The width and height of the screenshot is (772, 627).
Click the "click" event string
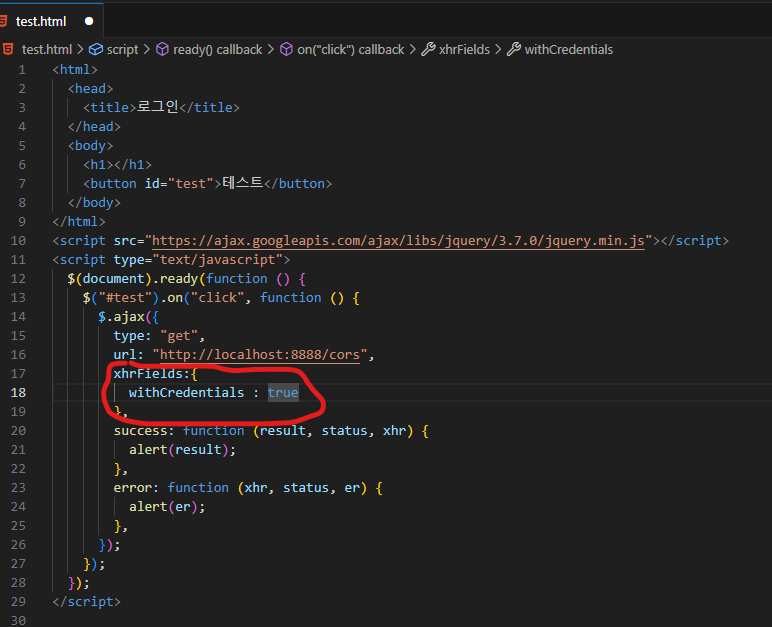coord(217,297)
